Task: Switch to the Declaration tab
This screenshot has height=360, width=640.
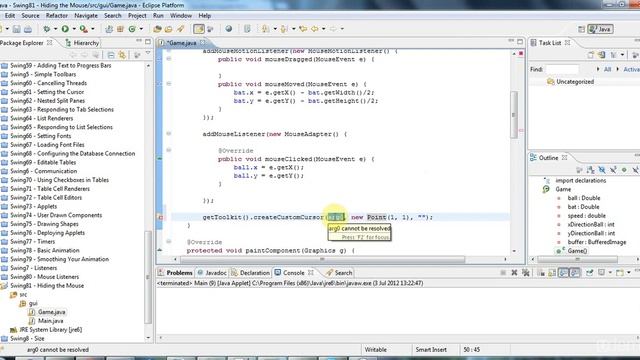Action: pos(250,273)
